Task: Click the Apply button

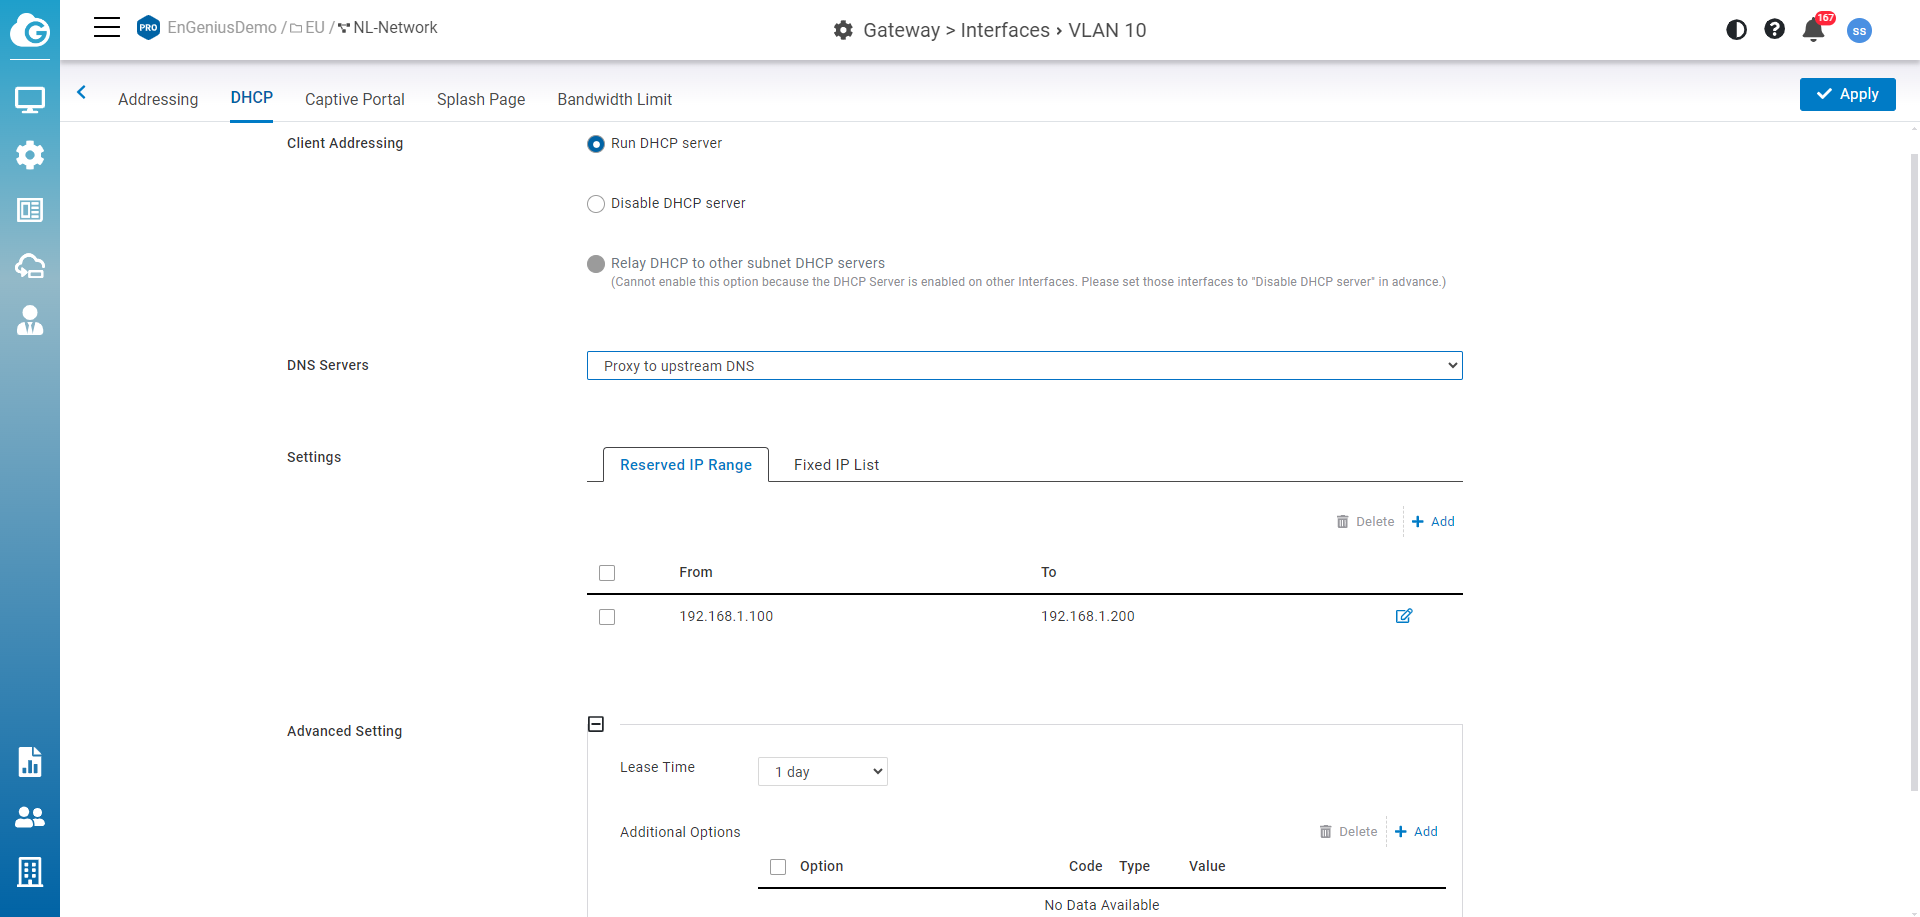Action: pyautogui.click(x=1847, y=94)
